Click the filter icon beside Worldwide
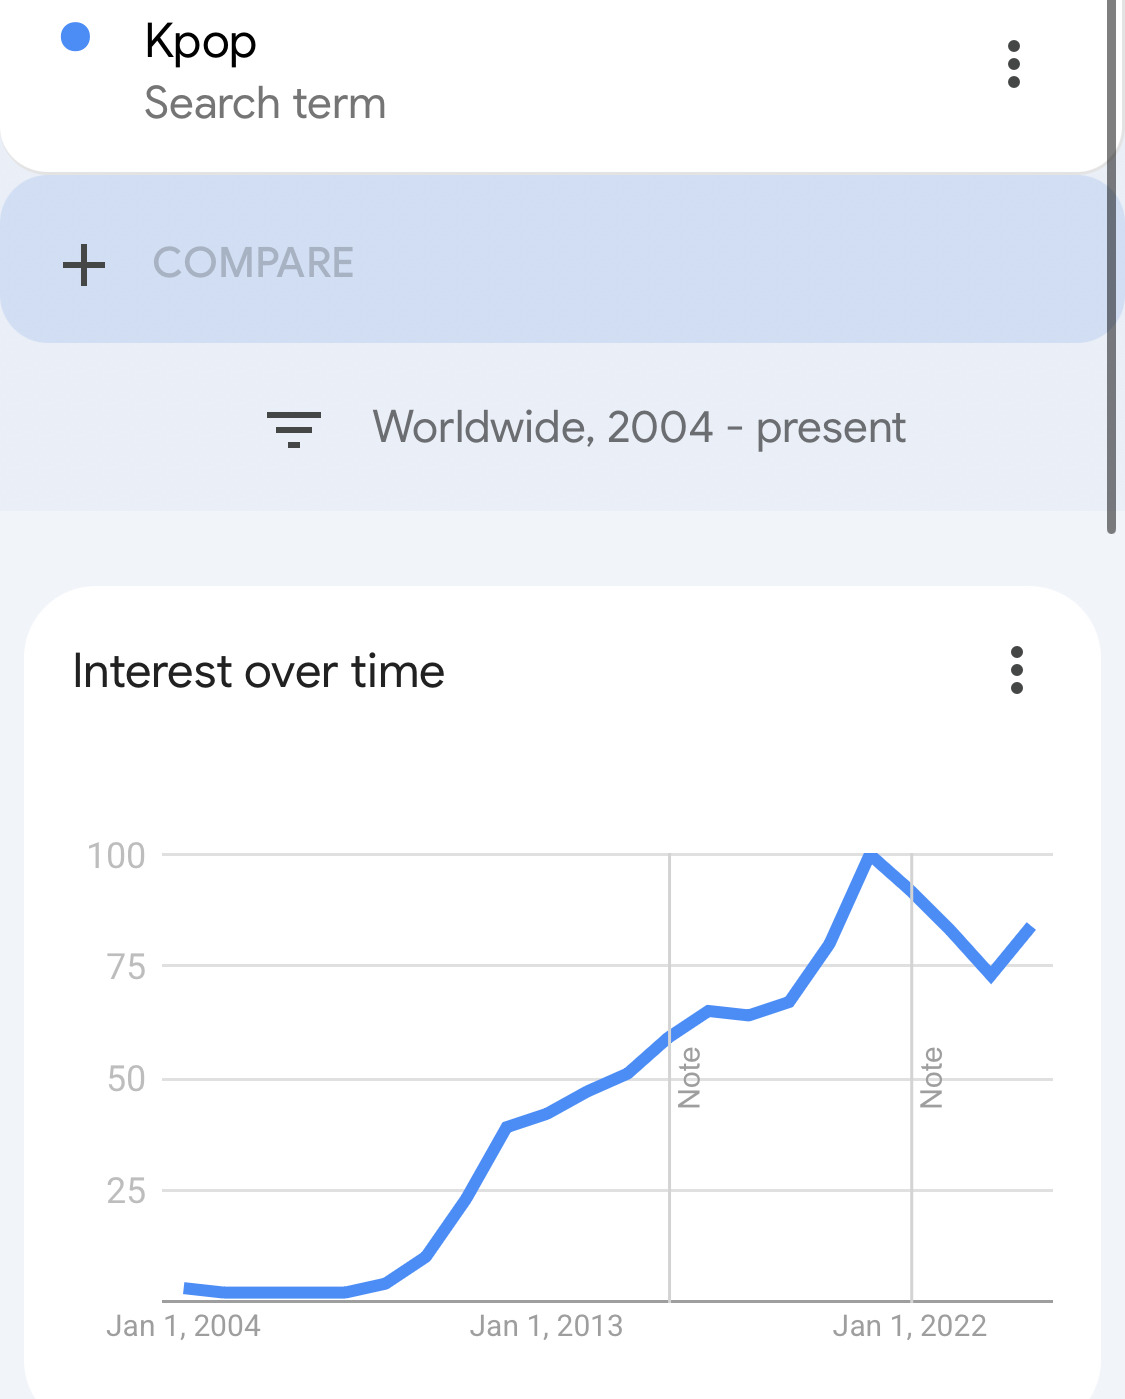Screen dimensions: 1125x1399 click(x=294, y=428)
